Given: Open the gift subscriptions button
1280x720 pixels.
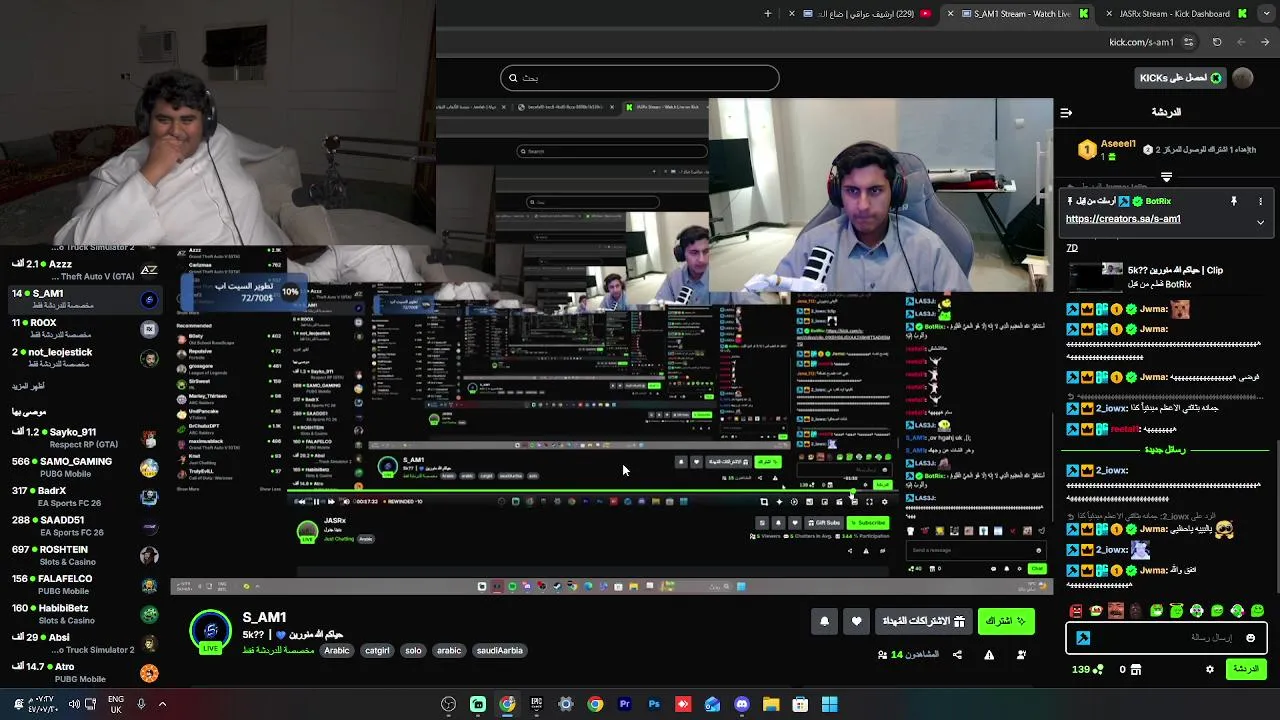Looking at the screenshot, I should pos(923,621).
